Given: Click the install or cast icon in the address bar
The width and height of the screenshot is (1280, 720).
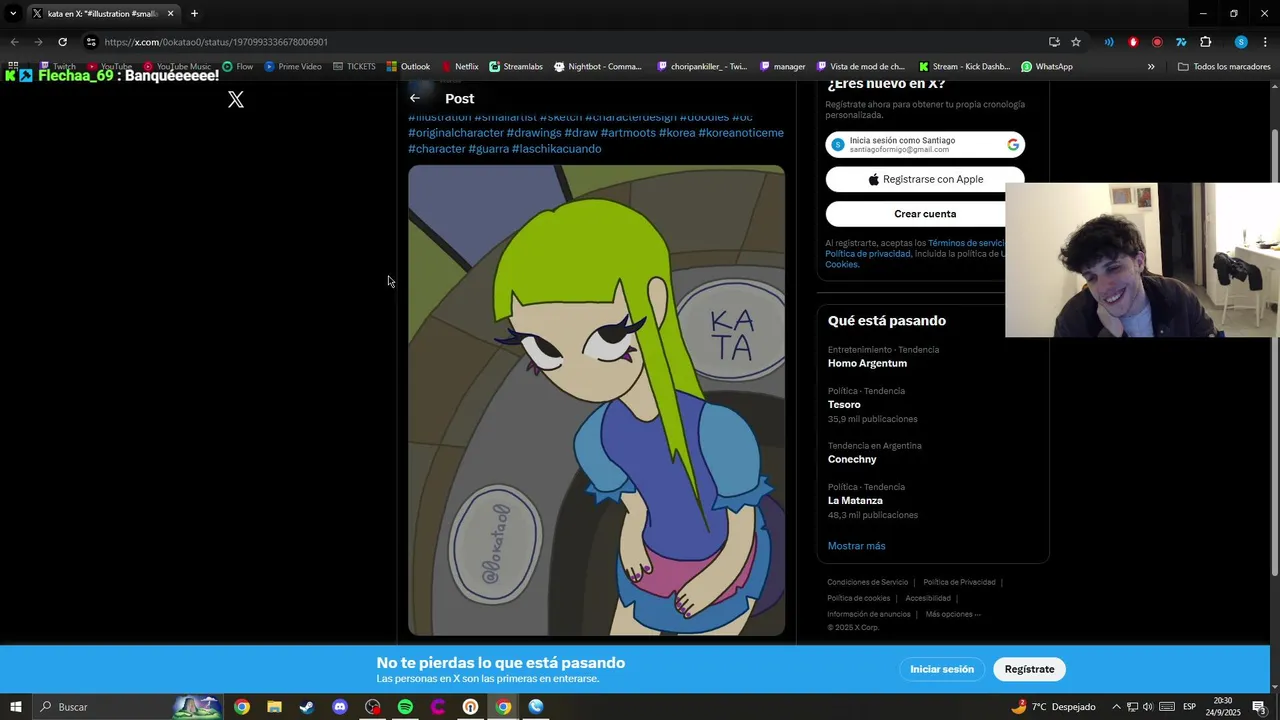Looking at the screenshot, I should pyautogui.click(x=1054, y=42).
